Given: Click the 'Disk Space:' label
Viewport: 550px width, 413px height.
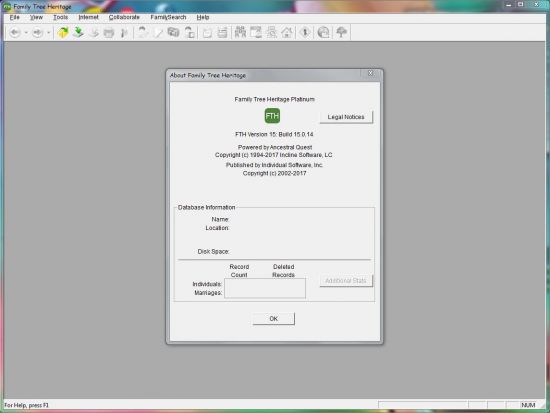Looking at the screenshot, I should coord(213,252).
